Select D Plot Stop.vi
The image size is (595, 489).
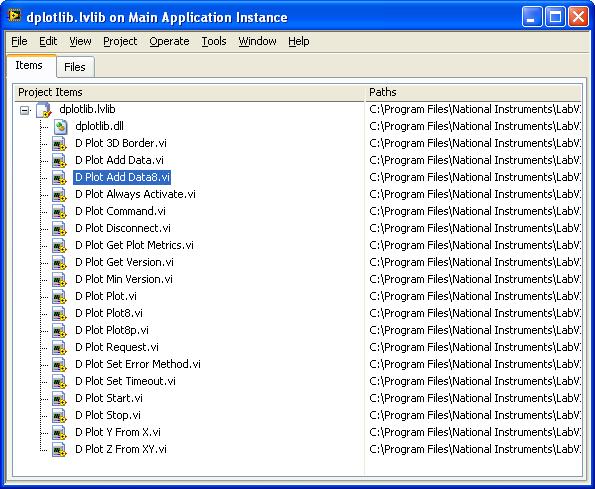108,415
